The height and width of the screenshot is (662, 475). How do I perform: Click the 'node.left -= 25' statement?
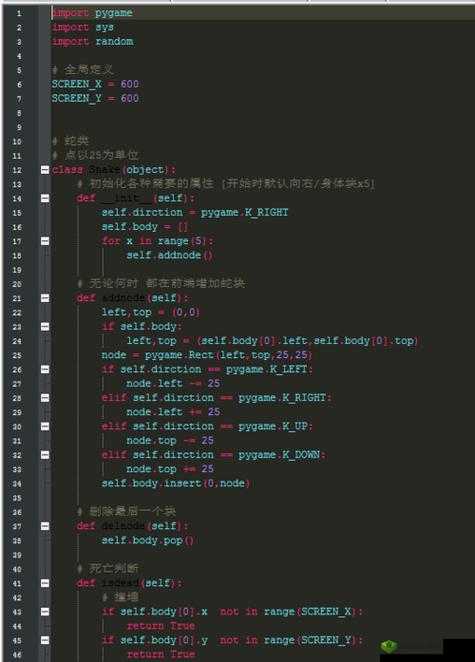click(173, 383)
